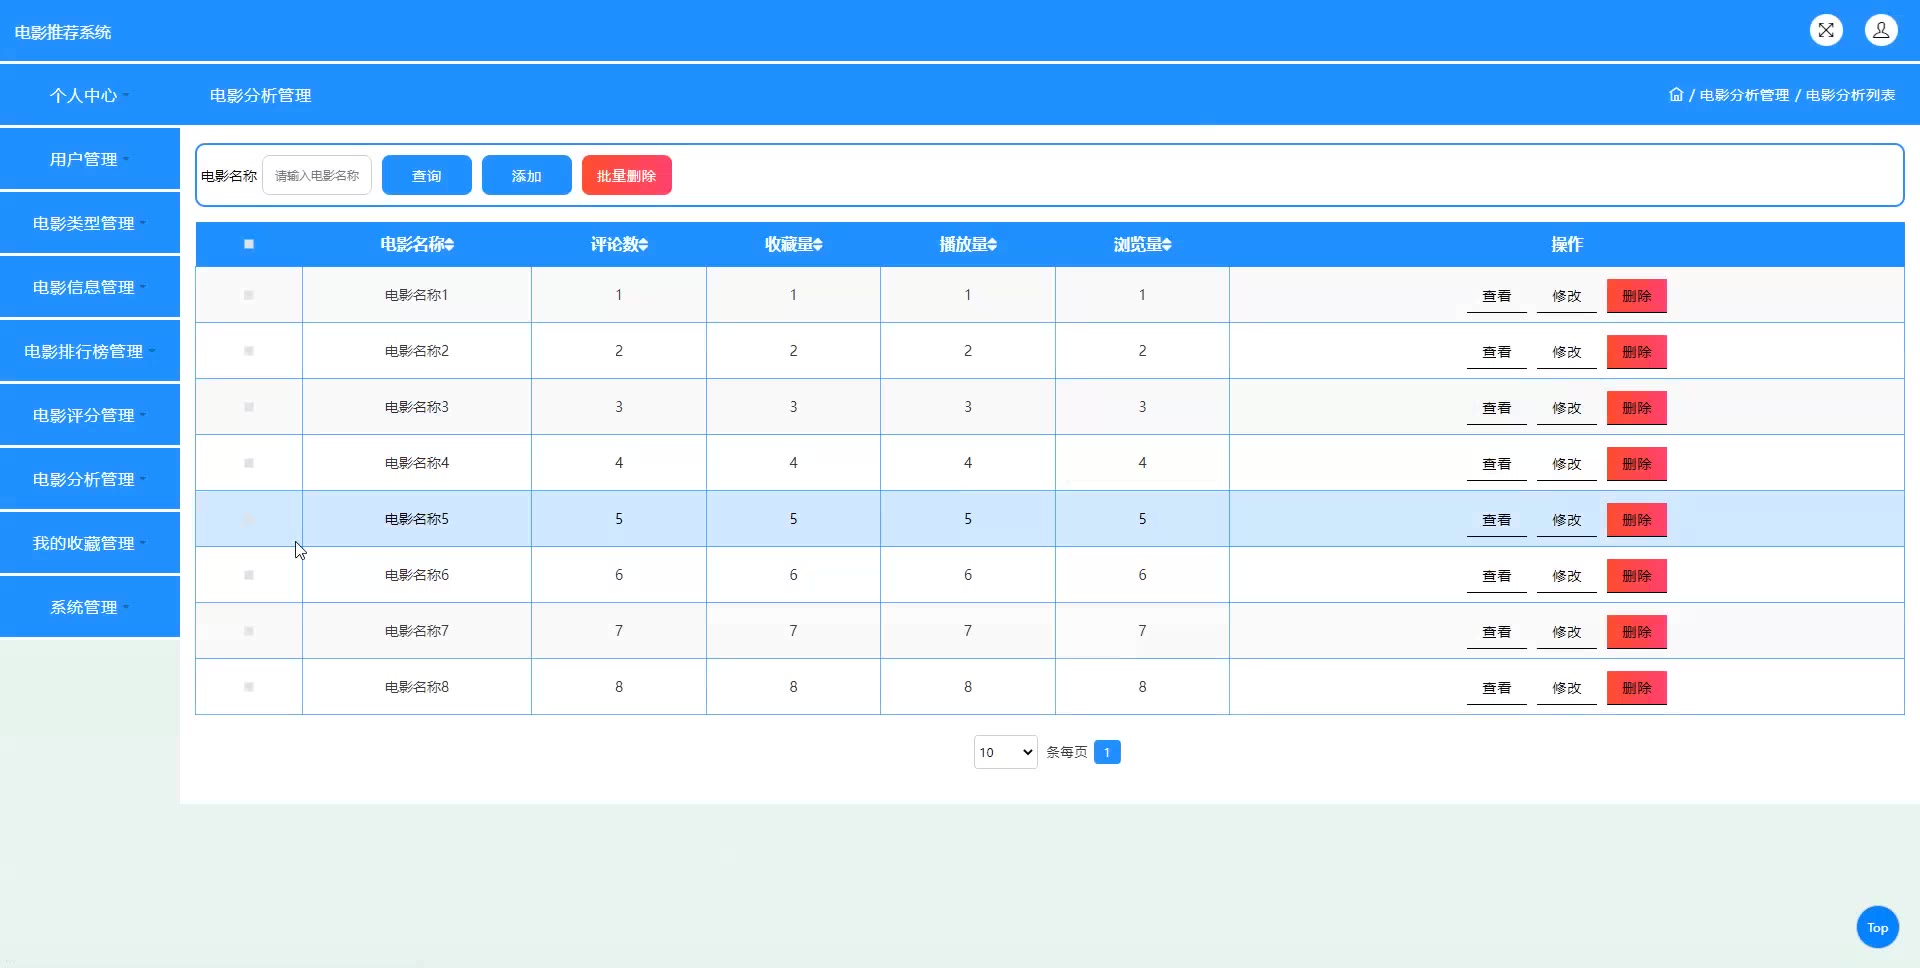
Task: Check the box for 电影名称5 row
Action: point(249,519)
